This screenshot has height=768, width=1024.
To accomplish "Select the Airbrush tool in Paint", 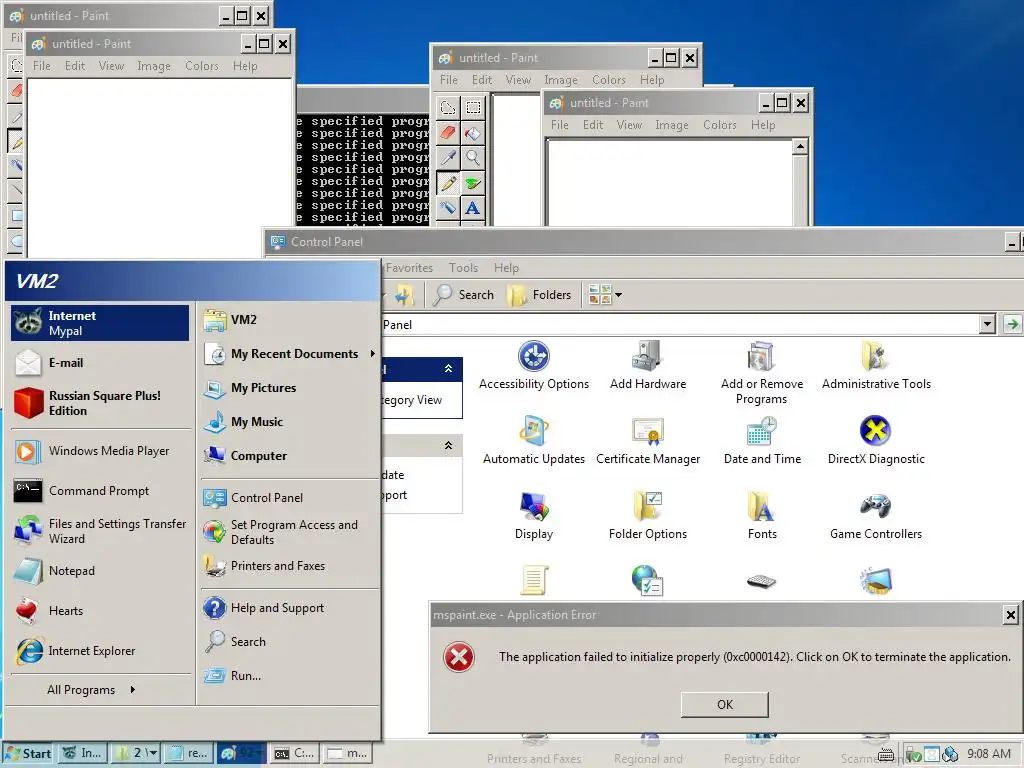I will [448, 208].
